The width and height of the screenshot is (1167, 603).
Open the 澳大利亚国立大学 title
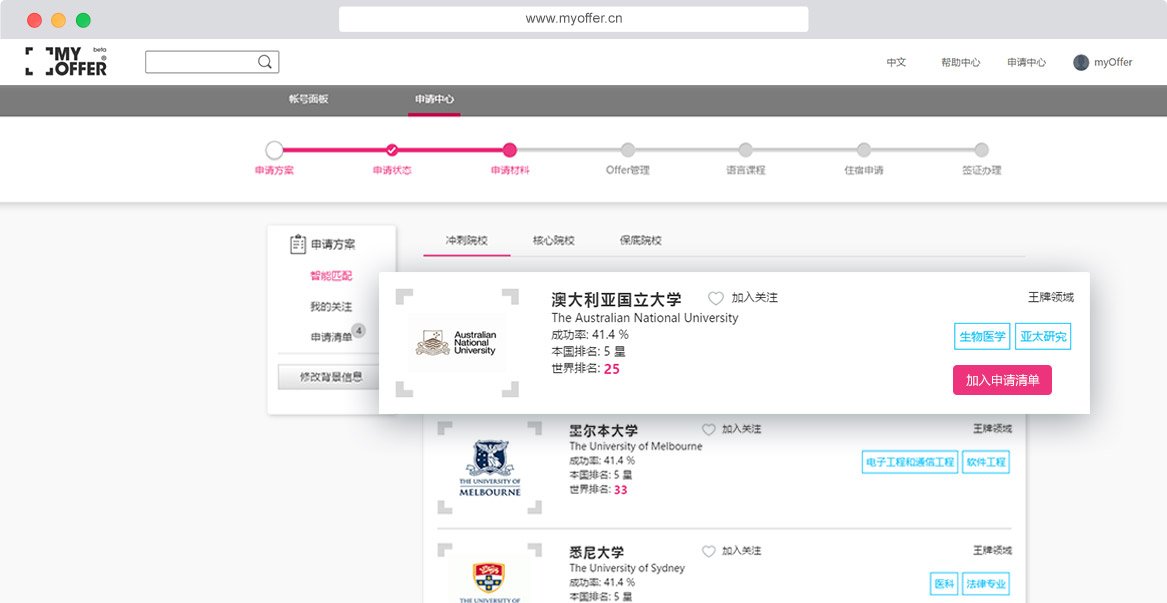(616, 300)
